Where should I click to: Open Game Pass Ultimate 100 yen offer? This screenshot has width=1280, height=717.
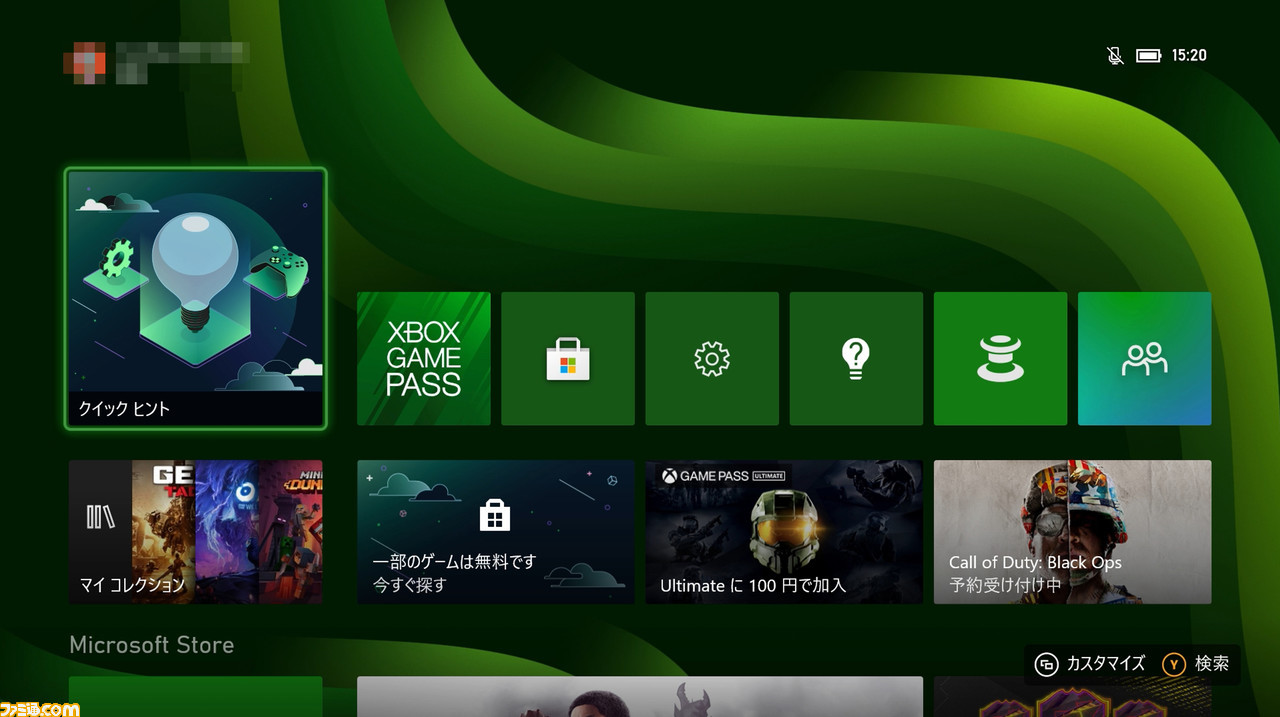784,532
